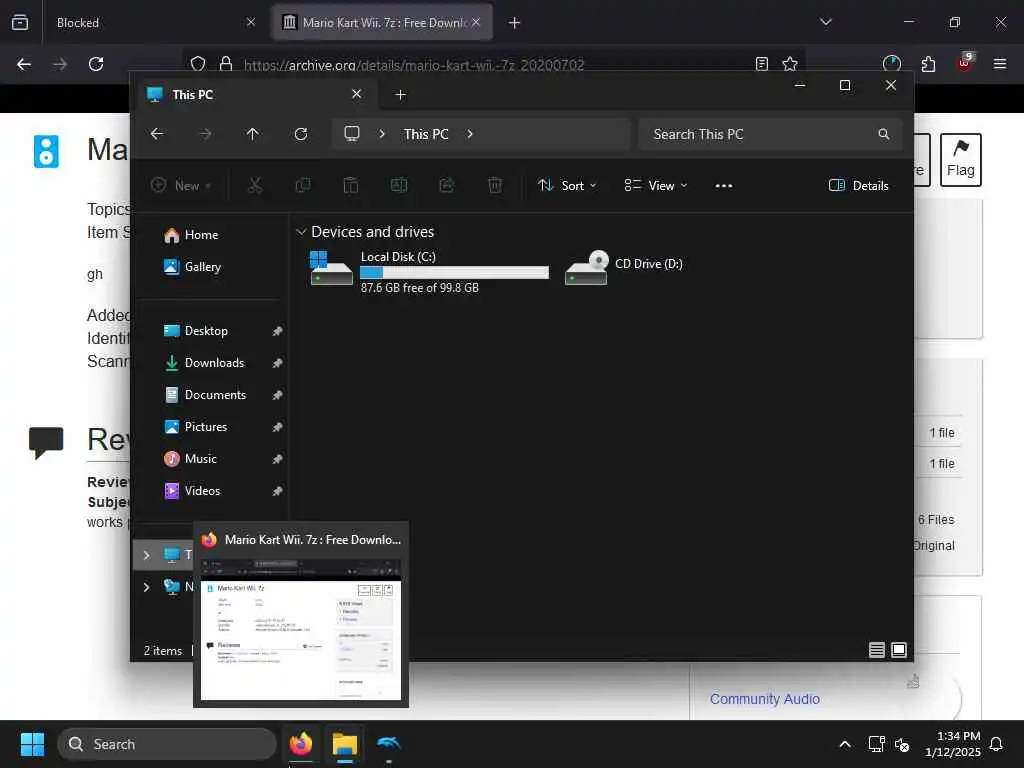Open Local Disk (C:) drive

coord(429,271)
